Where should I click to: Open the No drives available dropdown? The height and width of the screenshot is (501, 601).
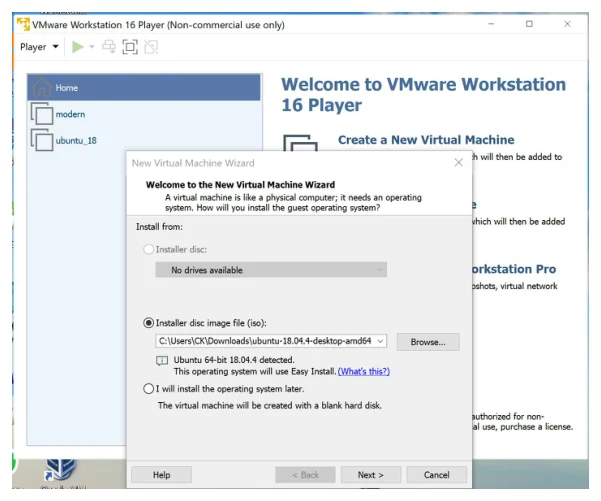point(271,270)
